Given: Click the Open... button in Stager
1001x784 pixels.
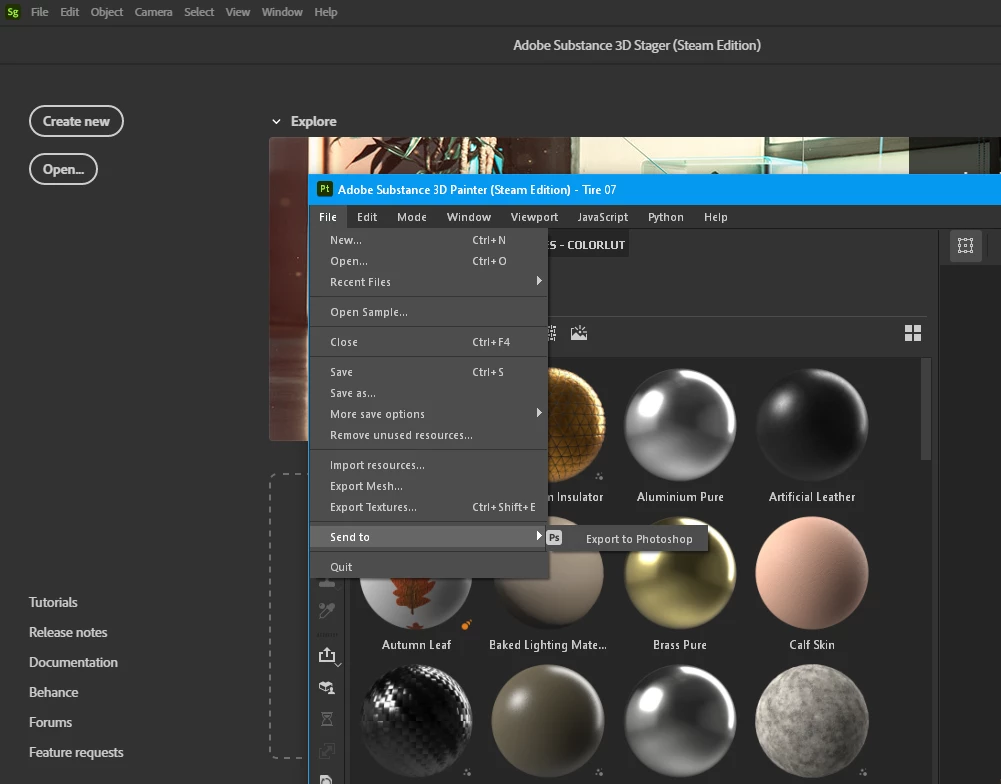Looking at the screenshot, I should tap(63, 169).
